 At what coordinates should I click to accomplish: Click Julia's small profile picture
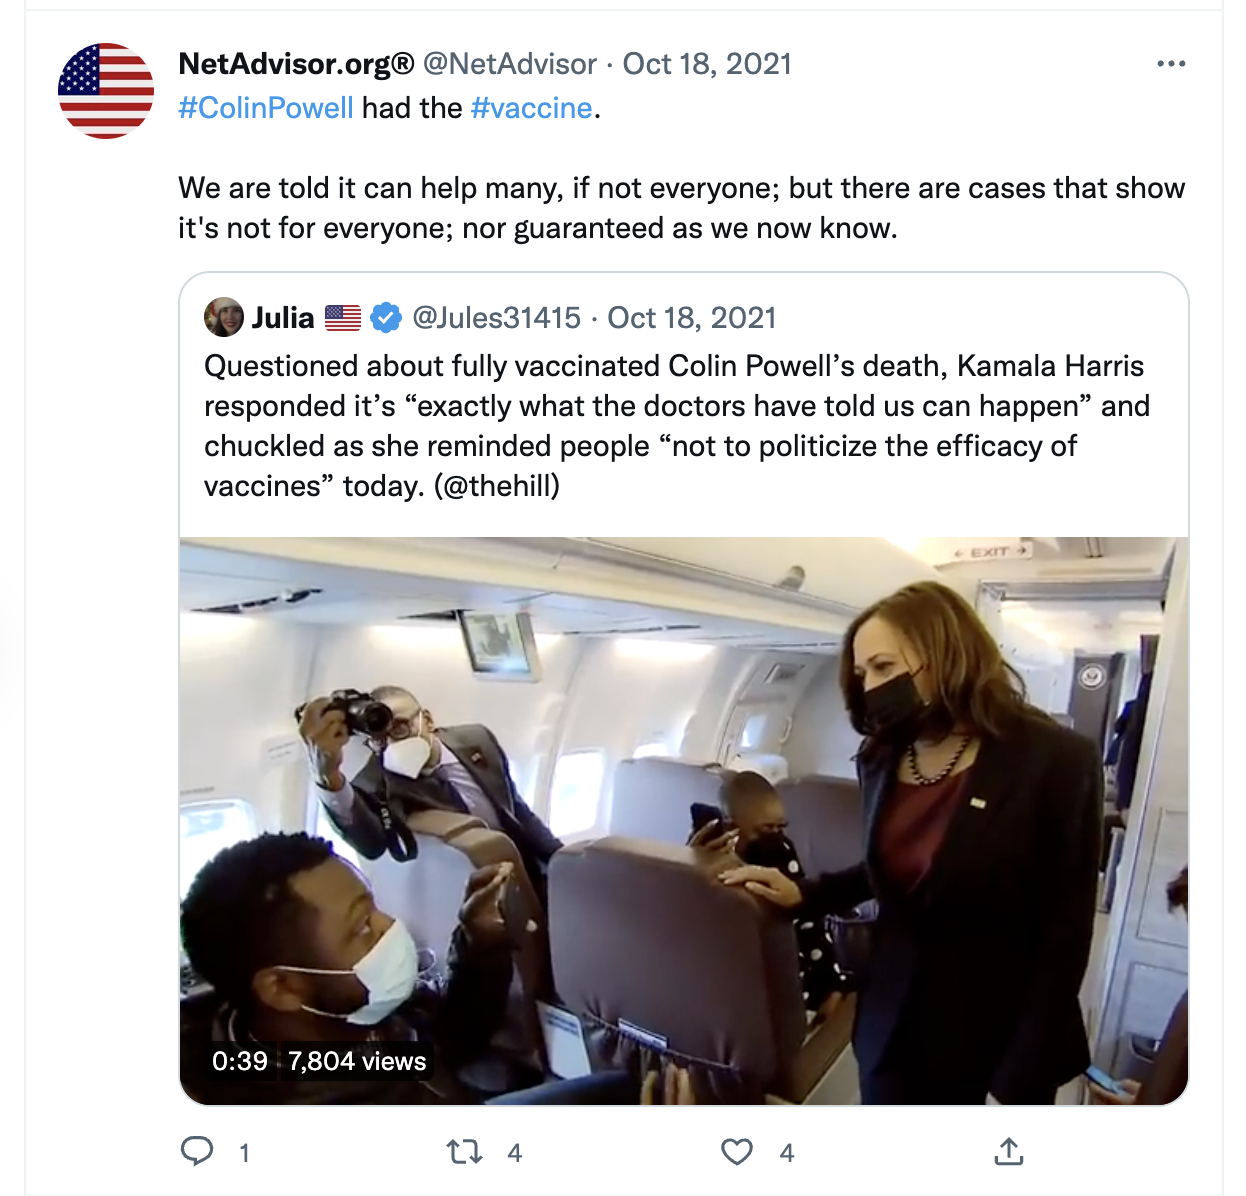pos(223,318)
